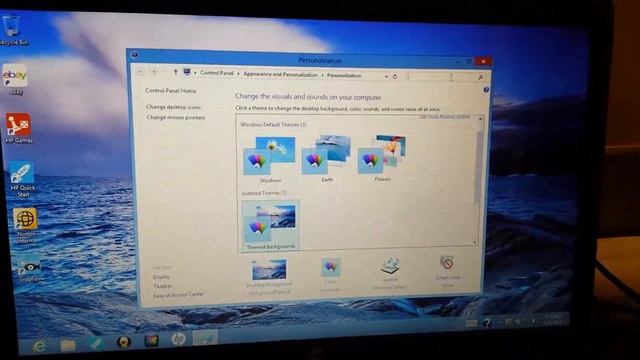Select the HP Quick Start desktop icon
Image resolution: width=640 pixels, height=360 pixels.
[22, 179]
